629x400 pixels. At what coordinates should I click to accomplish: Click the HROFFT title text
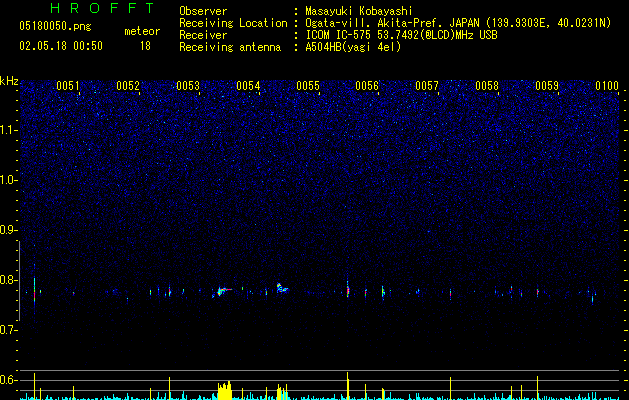pos(103,8)
